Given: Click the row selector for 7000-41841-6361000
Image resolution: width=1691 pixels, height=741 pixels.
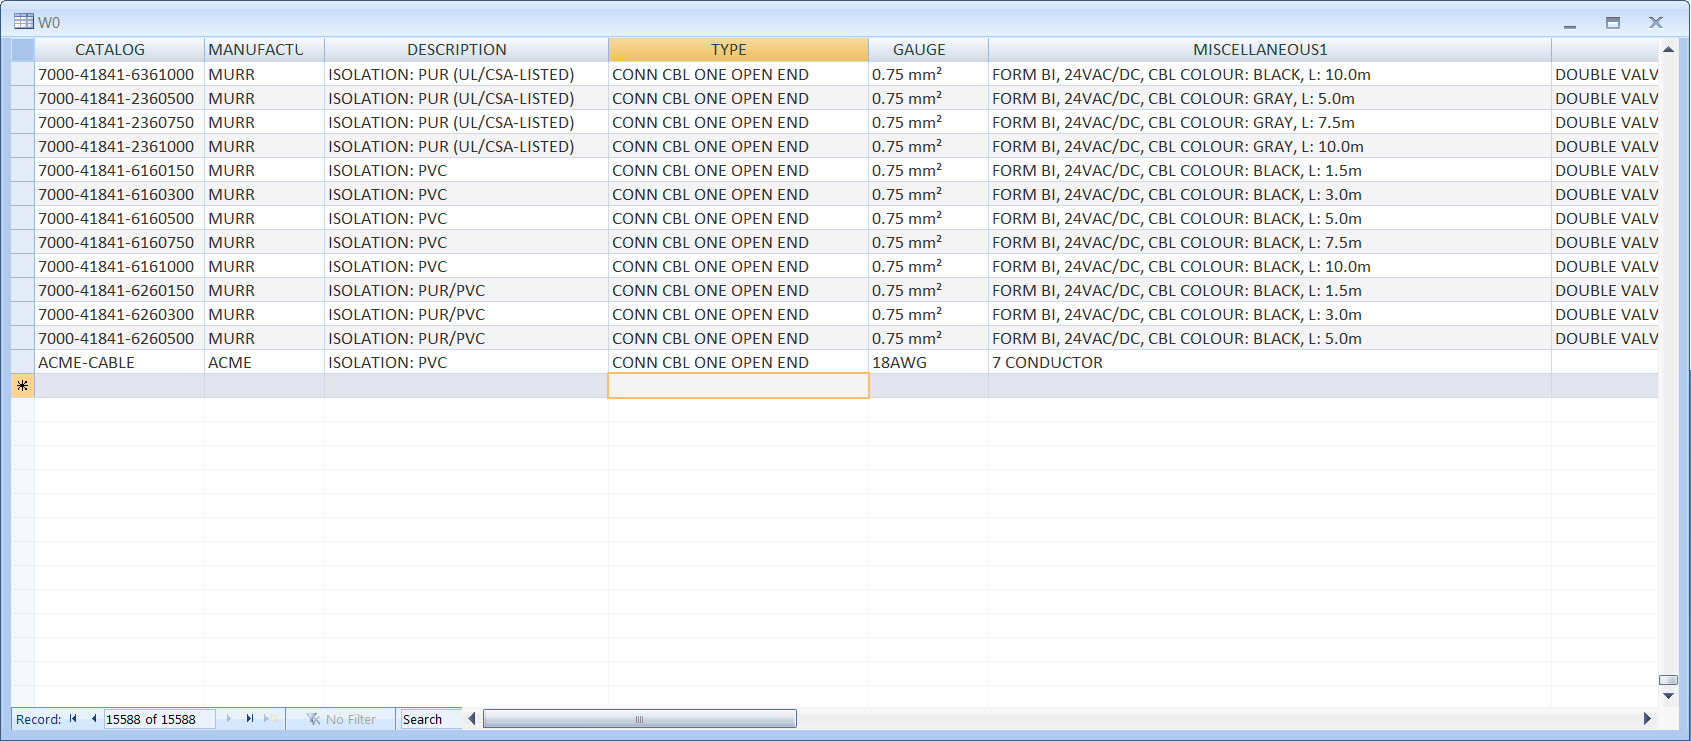Looking at the screenshot, I should click(x=23, y=74).
